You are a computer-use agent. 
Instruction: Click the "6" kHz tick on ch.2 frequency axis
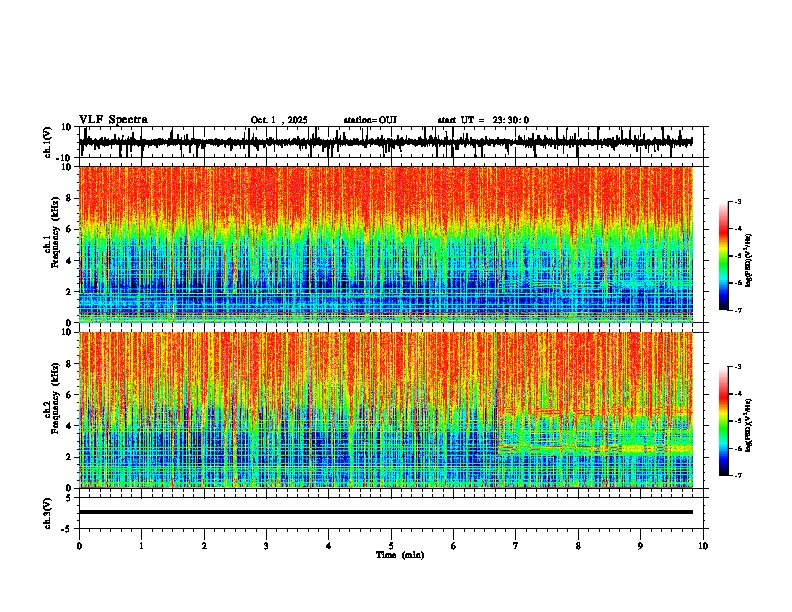[70, 394]
